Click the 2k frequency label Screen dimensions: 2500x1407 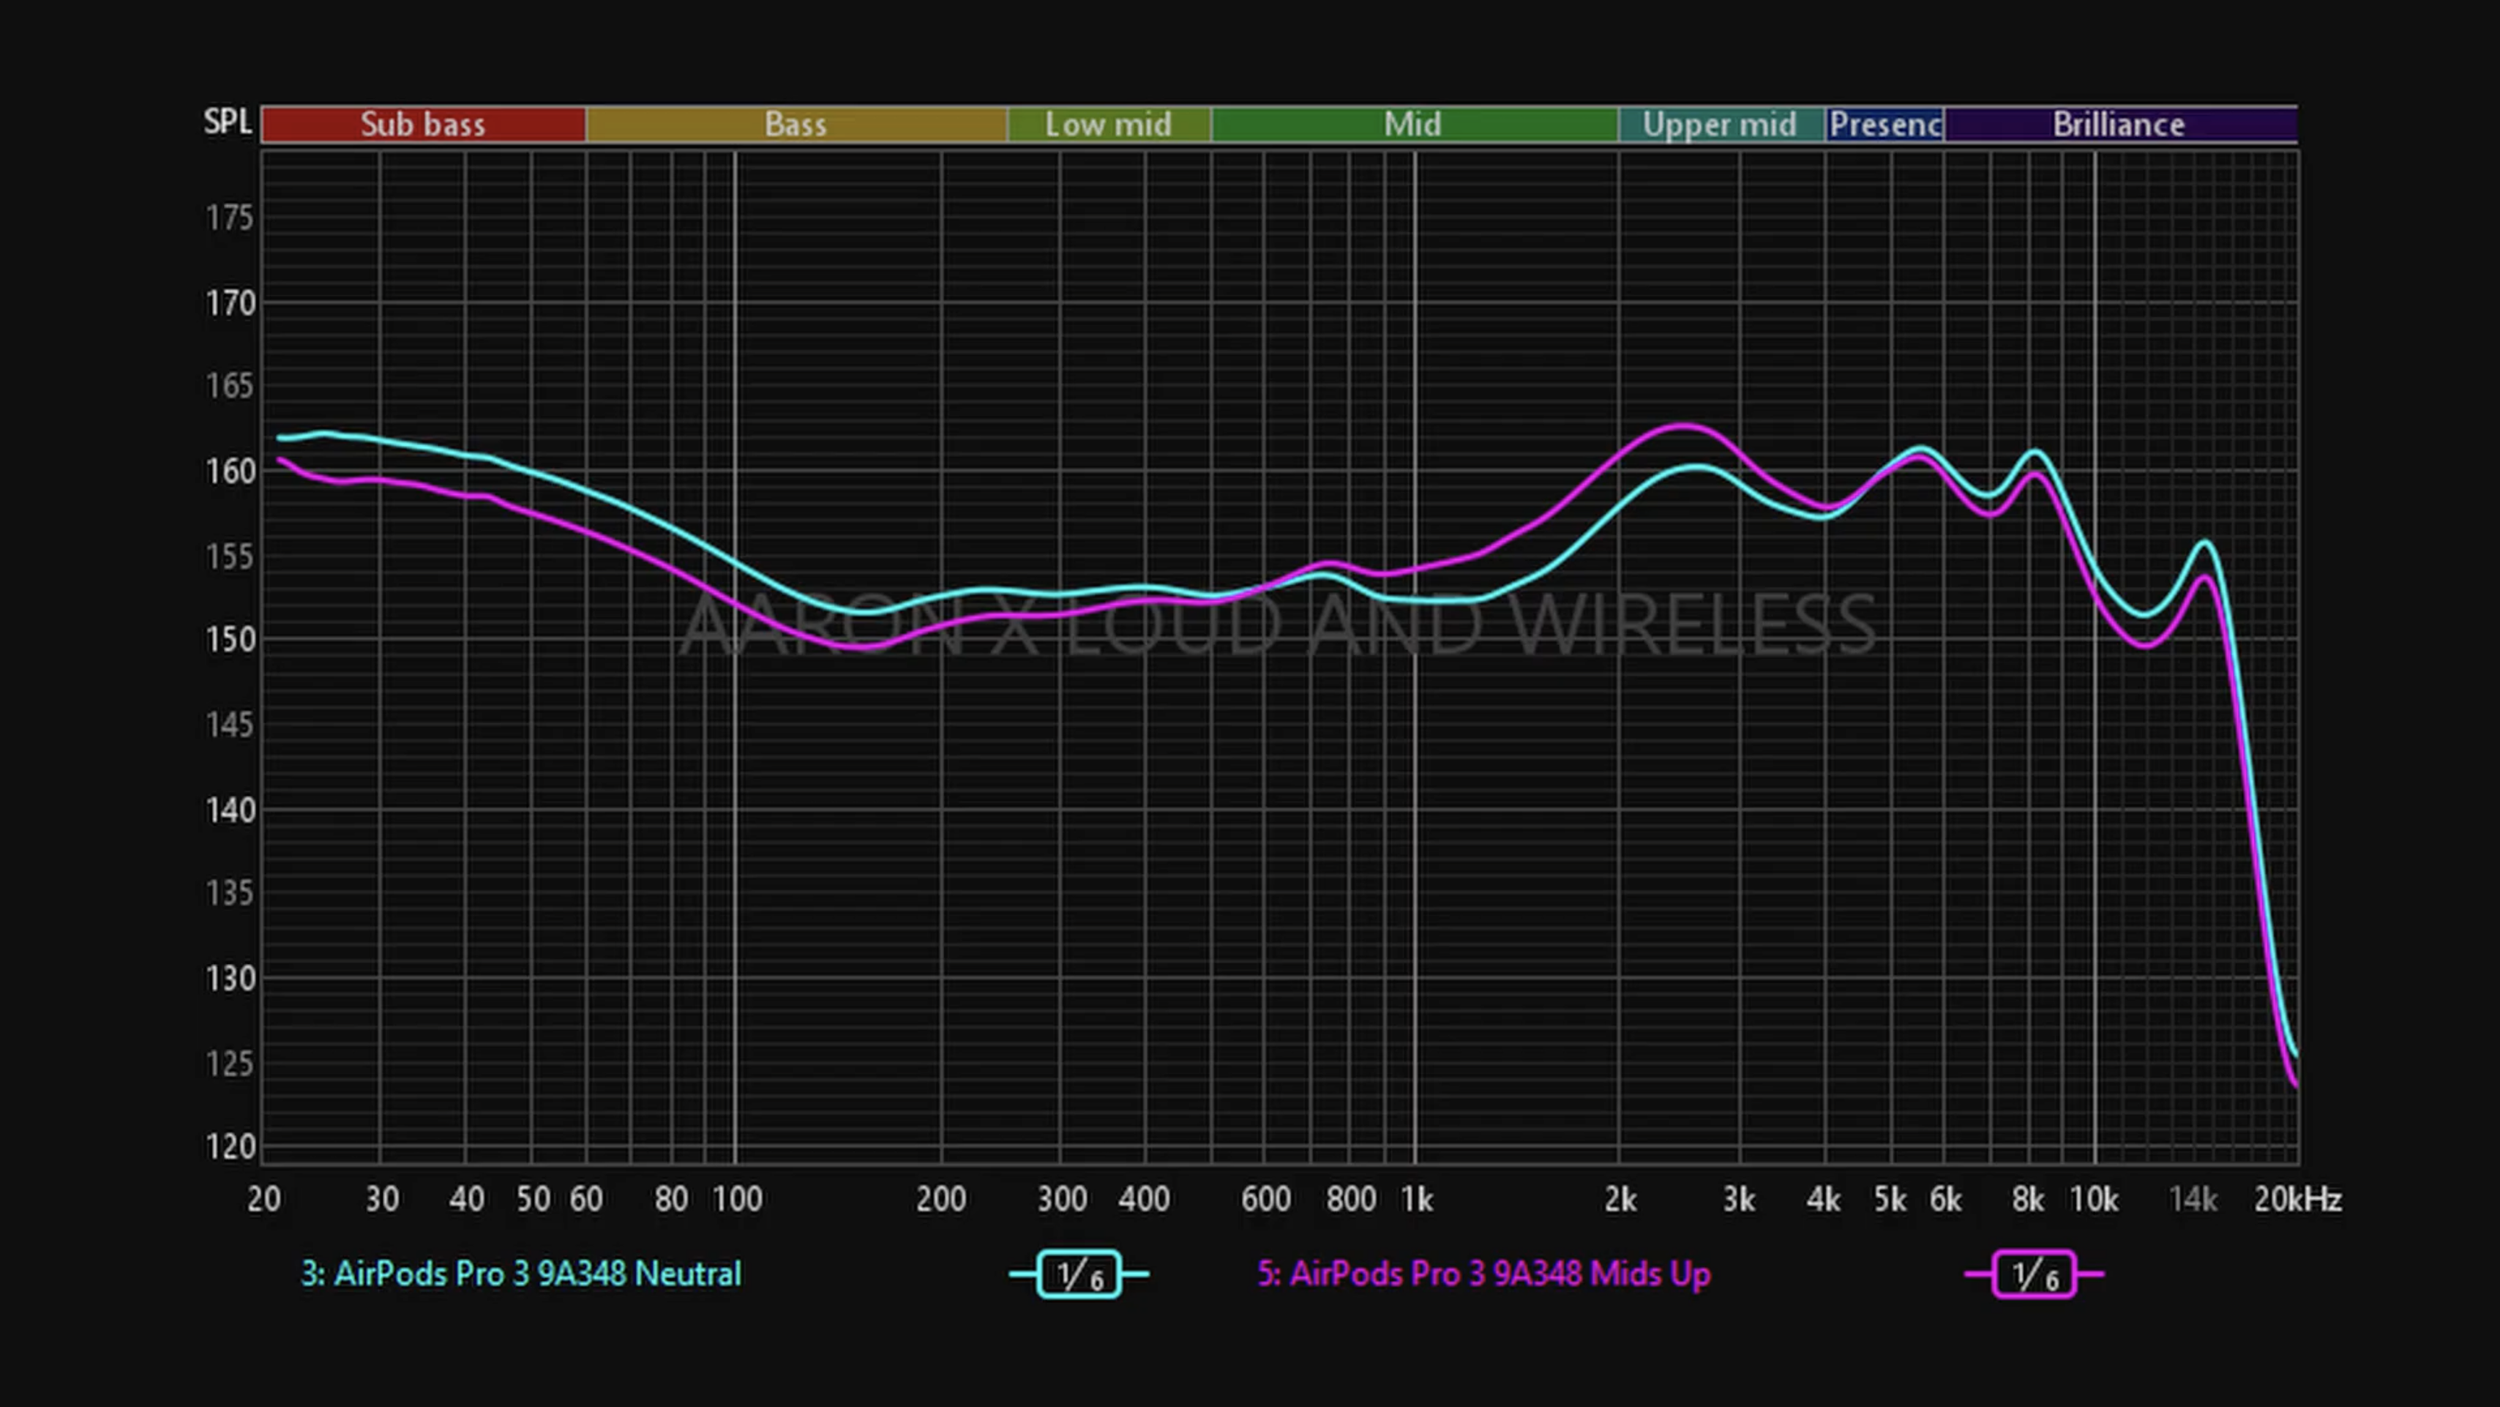point(1621,1199)
